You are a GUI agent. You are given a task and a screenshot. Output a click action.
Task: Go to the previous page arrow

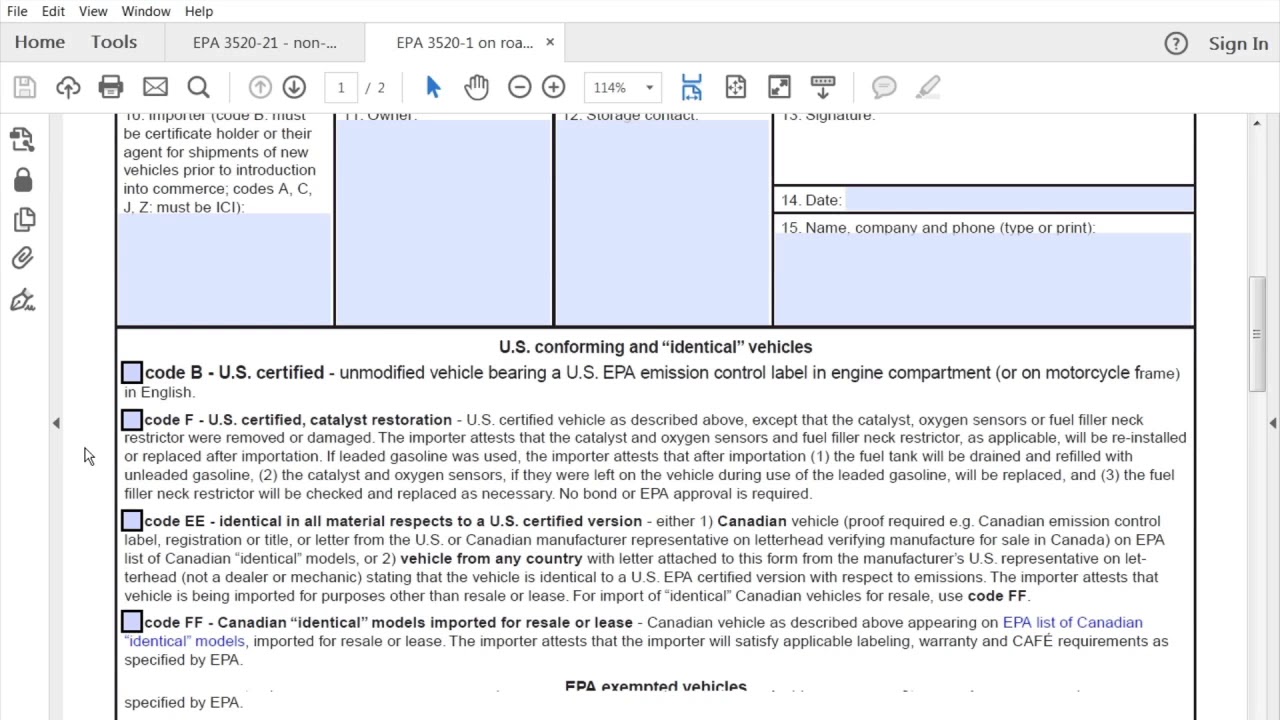[x=260, y=87]
